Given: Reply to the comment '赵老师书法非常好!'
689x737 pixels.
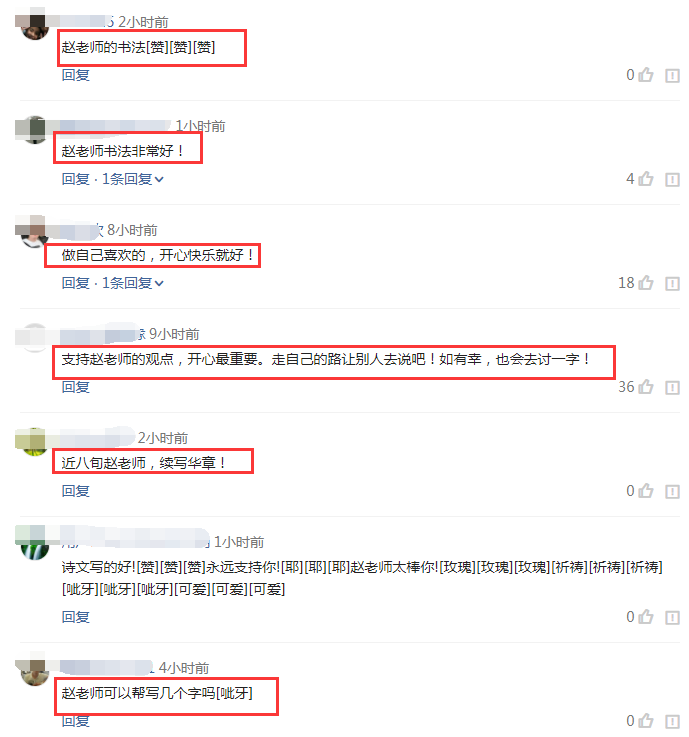Looking at the screenshot, I should pyautogui.click(x=76, y=179).
